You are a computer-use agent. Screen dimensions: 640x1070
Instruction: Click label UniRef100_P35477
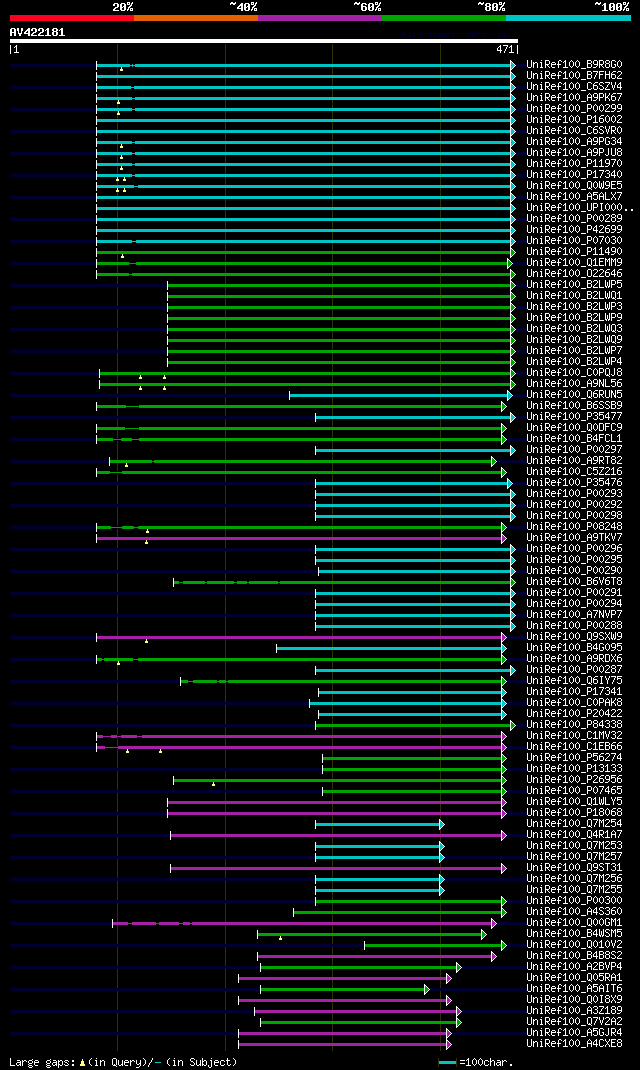pyautogui.click(x=574, y=416)
